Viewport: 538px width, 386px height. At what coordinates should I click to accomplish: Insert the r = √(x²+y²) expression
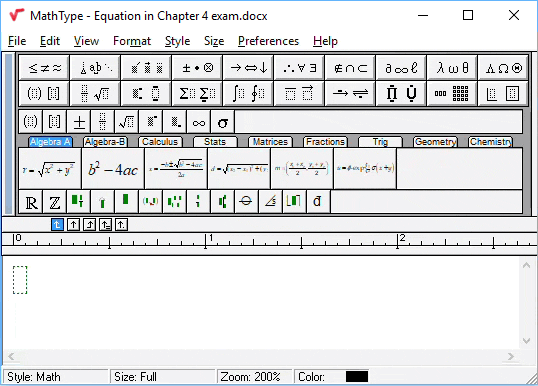pos(50,168)
